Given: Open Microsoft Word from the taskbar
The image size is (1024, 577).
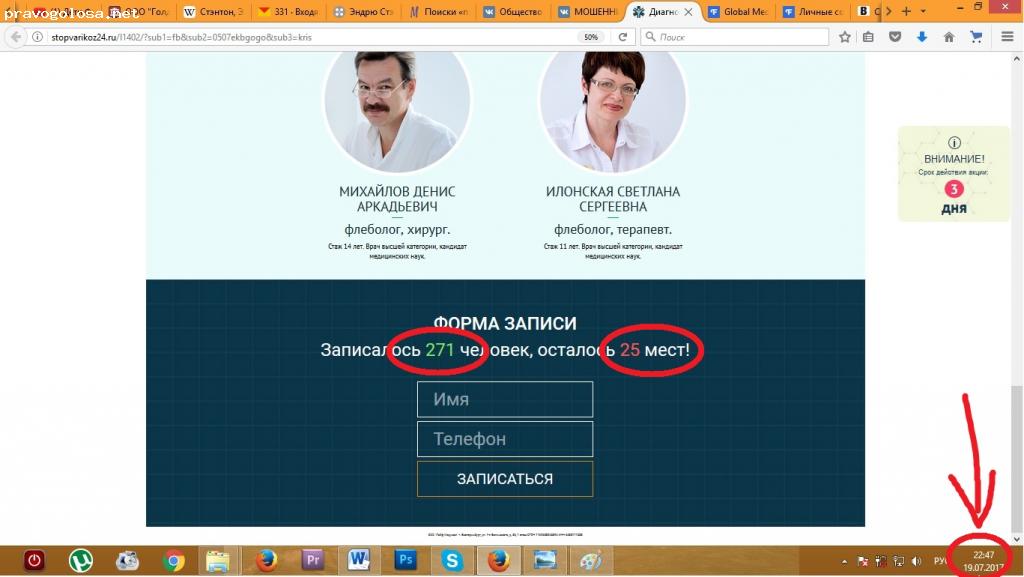Looking at the screenshot, I should [358, 561].
